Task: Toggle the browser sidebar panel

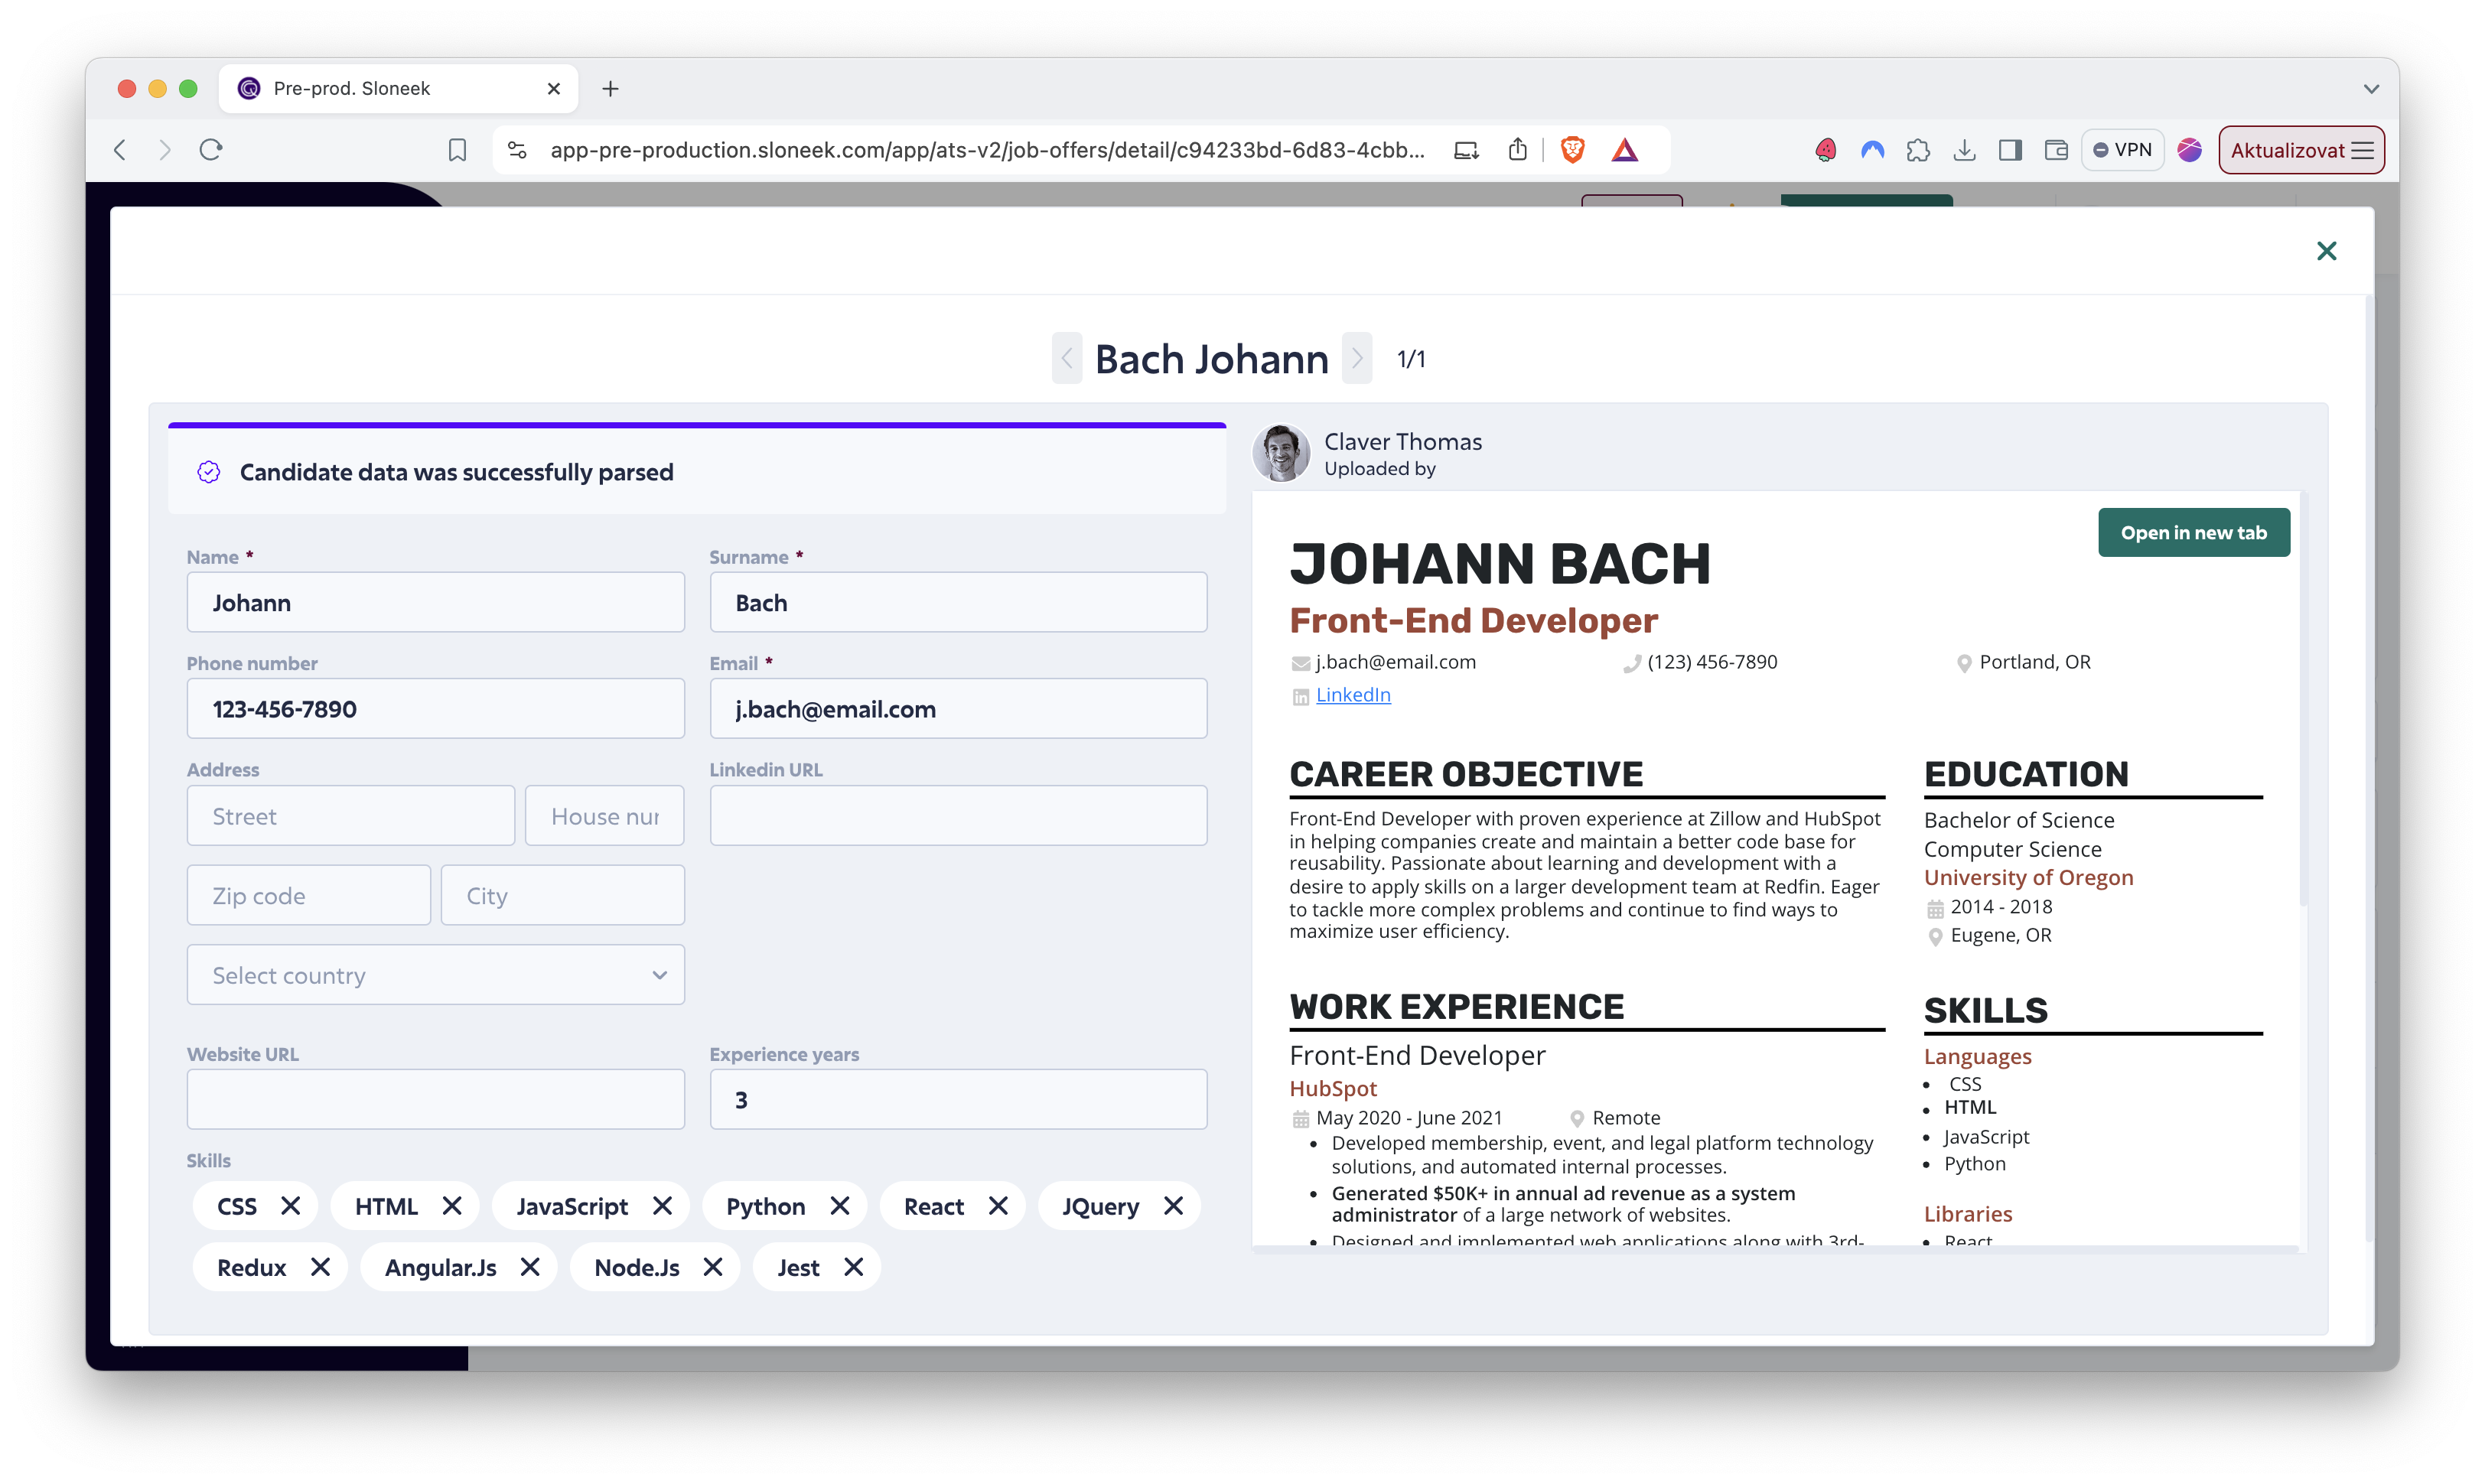Action: click(2010, 150)
